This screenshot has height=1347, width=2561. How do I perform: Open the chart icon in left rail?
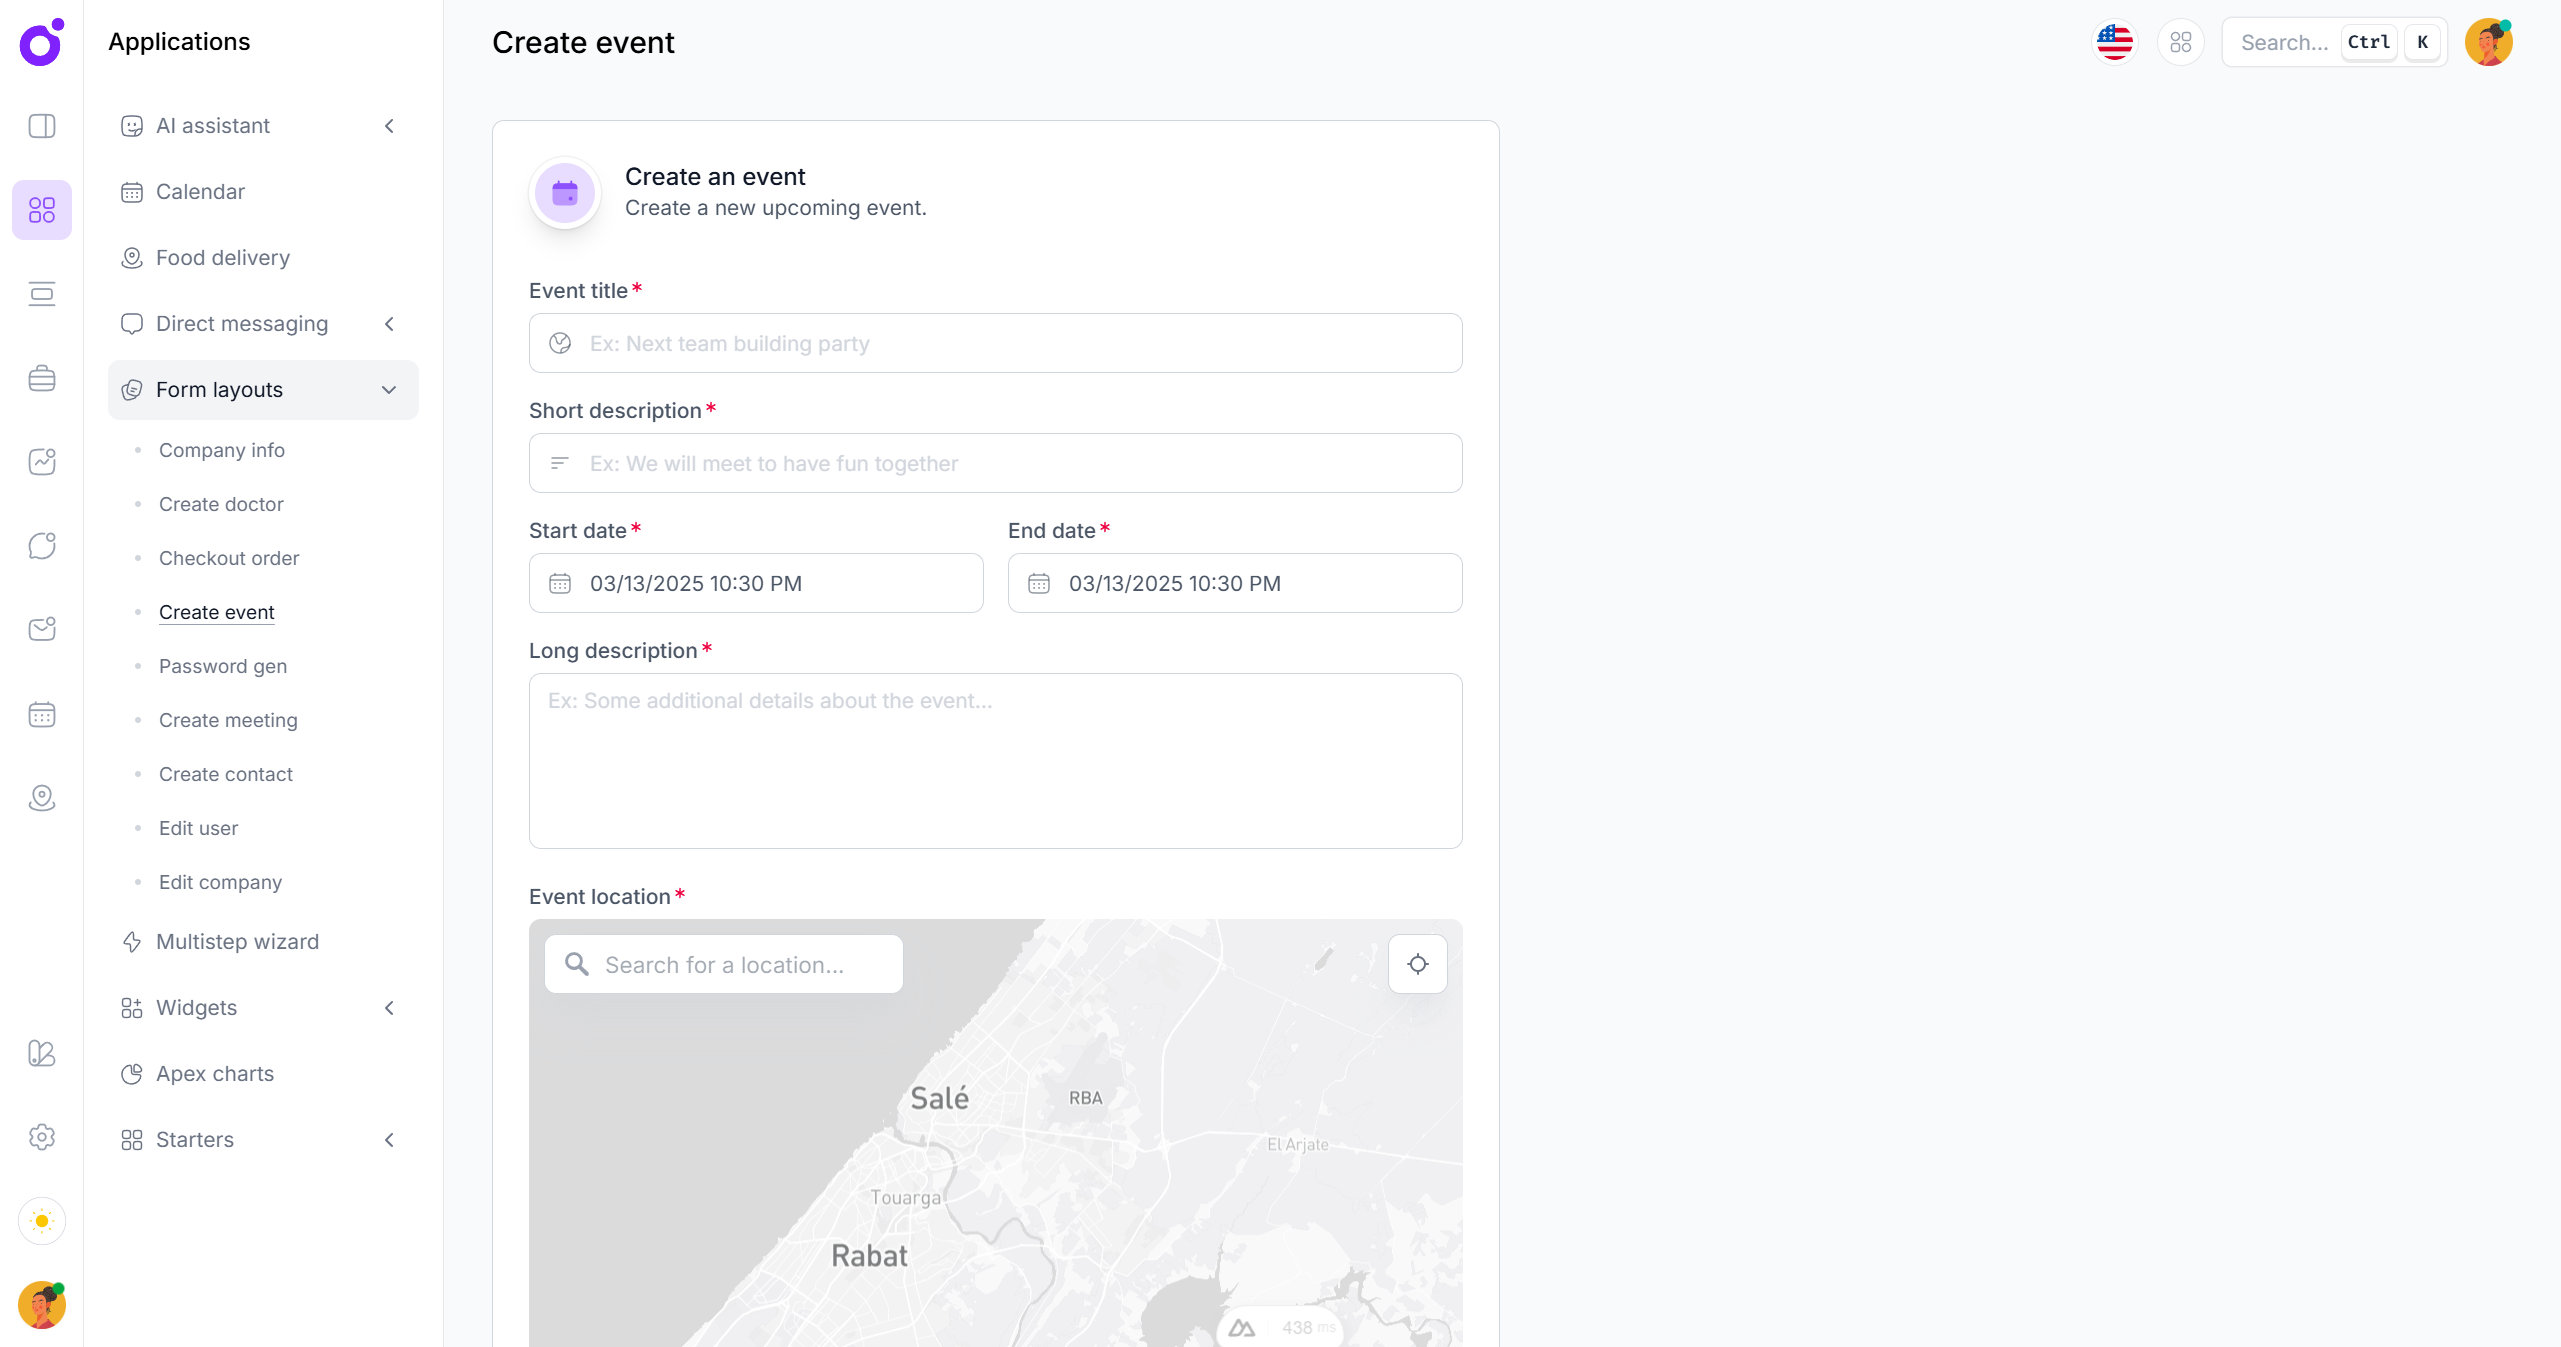pos(42,462)
